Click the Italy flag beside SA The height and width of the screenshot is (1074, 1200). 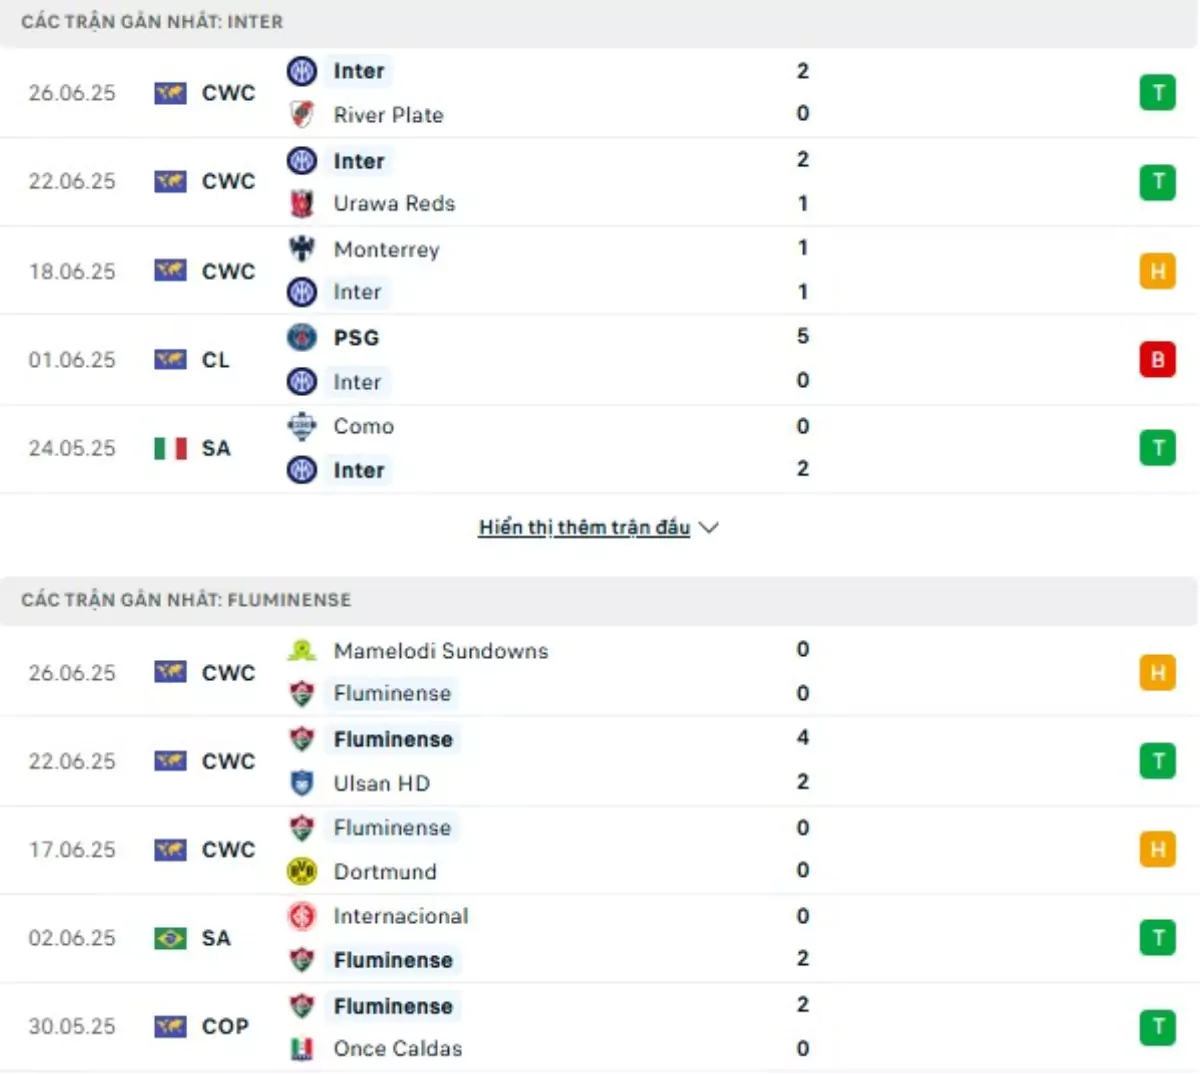tap(171, 448)
